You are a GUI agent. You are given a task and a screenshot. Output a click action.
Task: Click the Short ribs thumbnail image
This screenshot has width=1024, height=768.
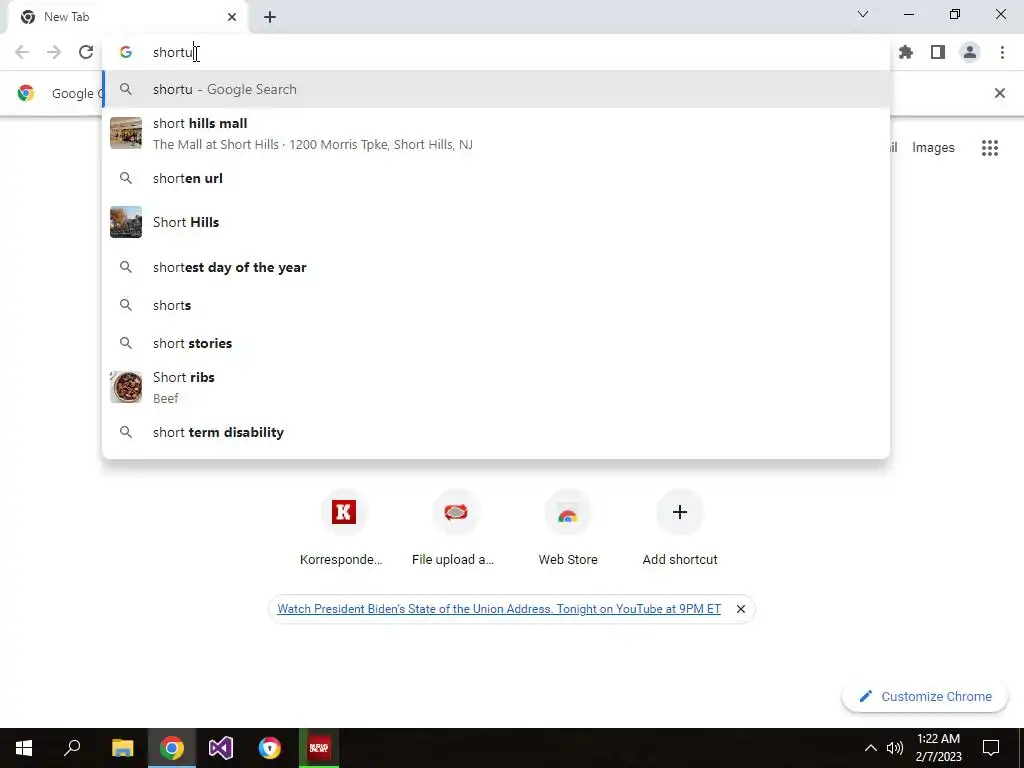click(x=126, y=387)
